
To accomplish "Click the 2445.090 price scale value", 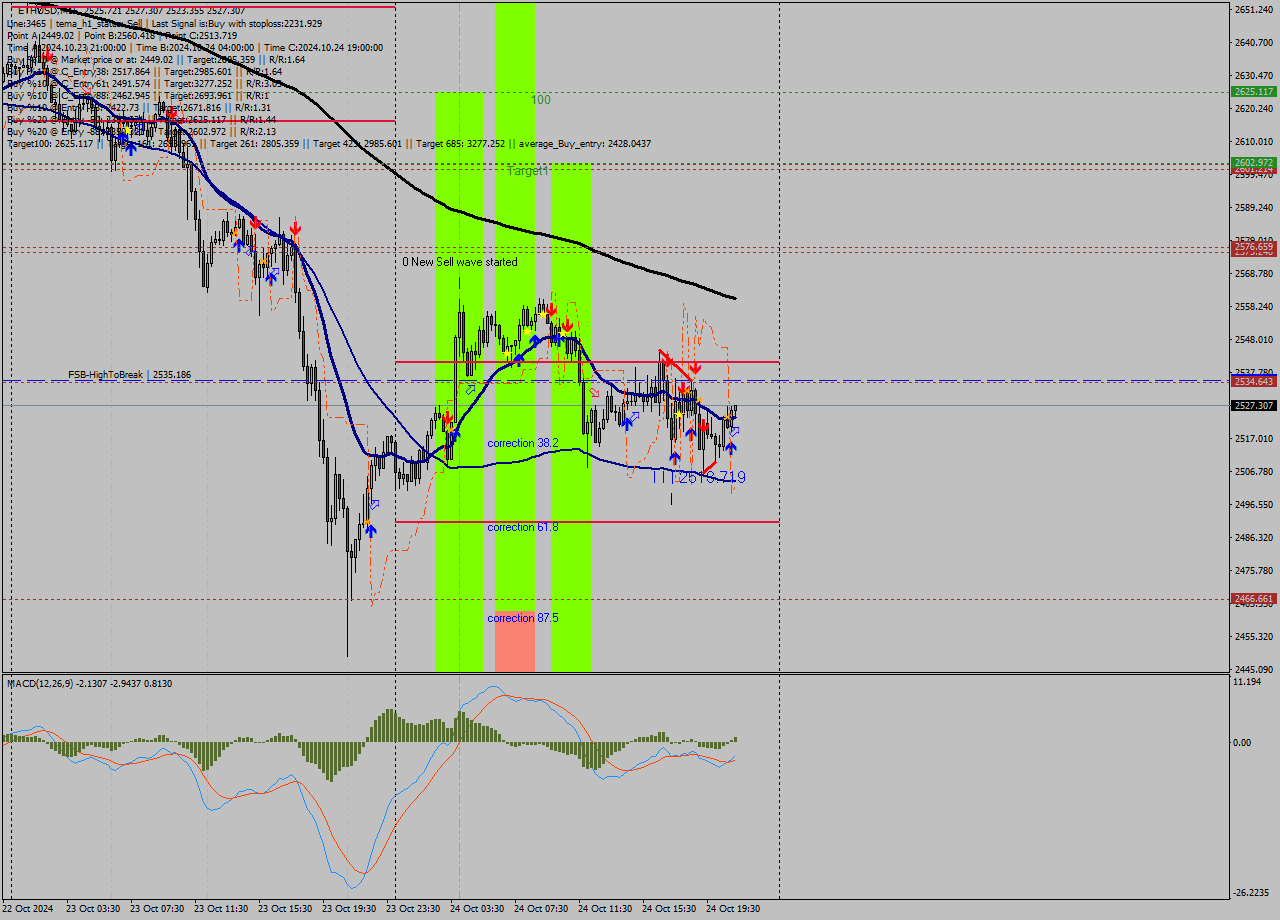I will pos(1254,669).
